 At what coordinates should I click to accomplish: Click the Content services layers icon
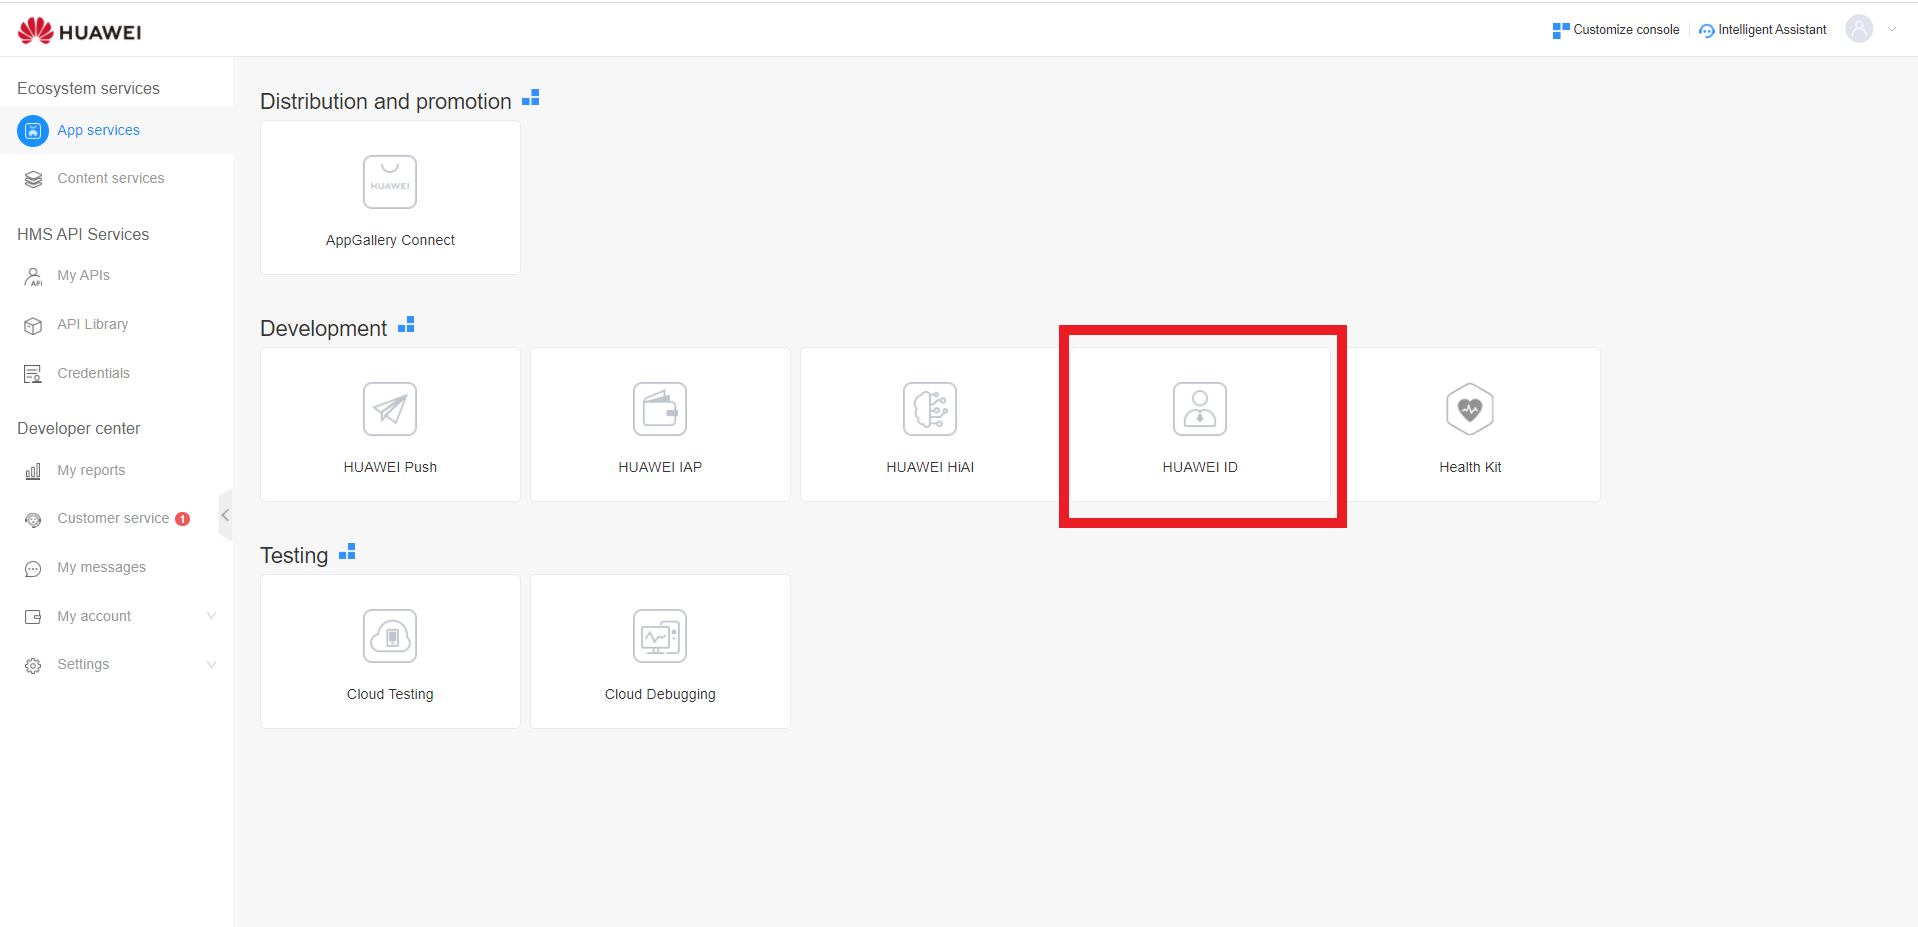33,179
